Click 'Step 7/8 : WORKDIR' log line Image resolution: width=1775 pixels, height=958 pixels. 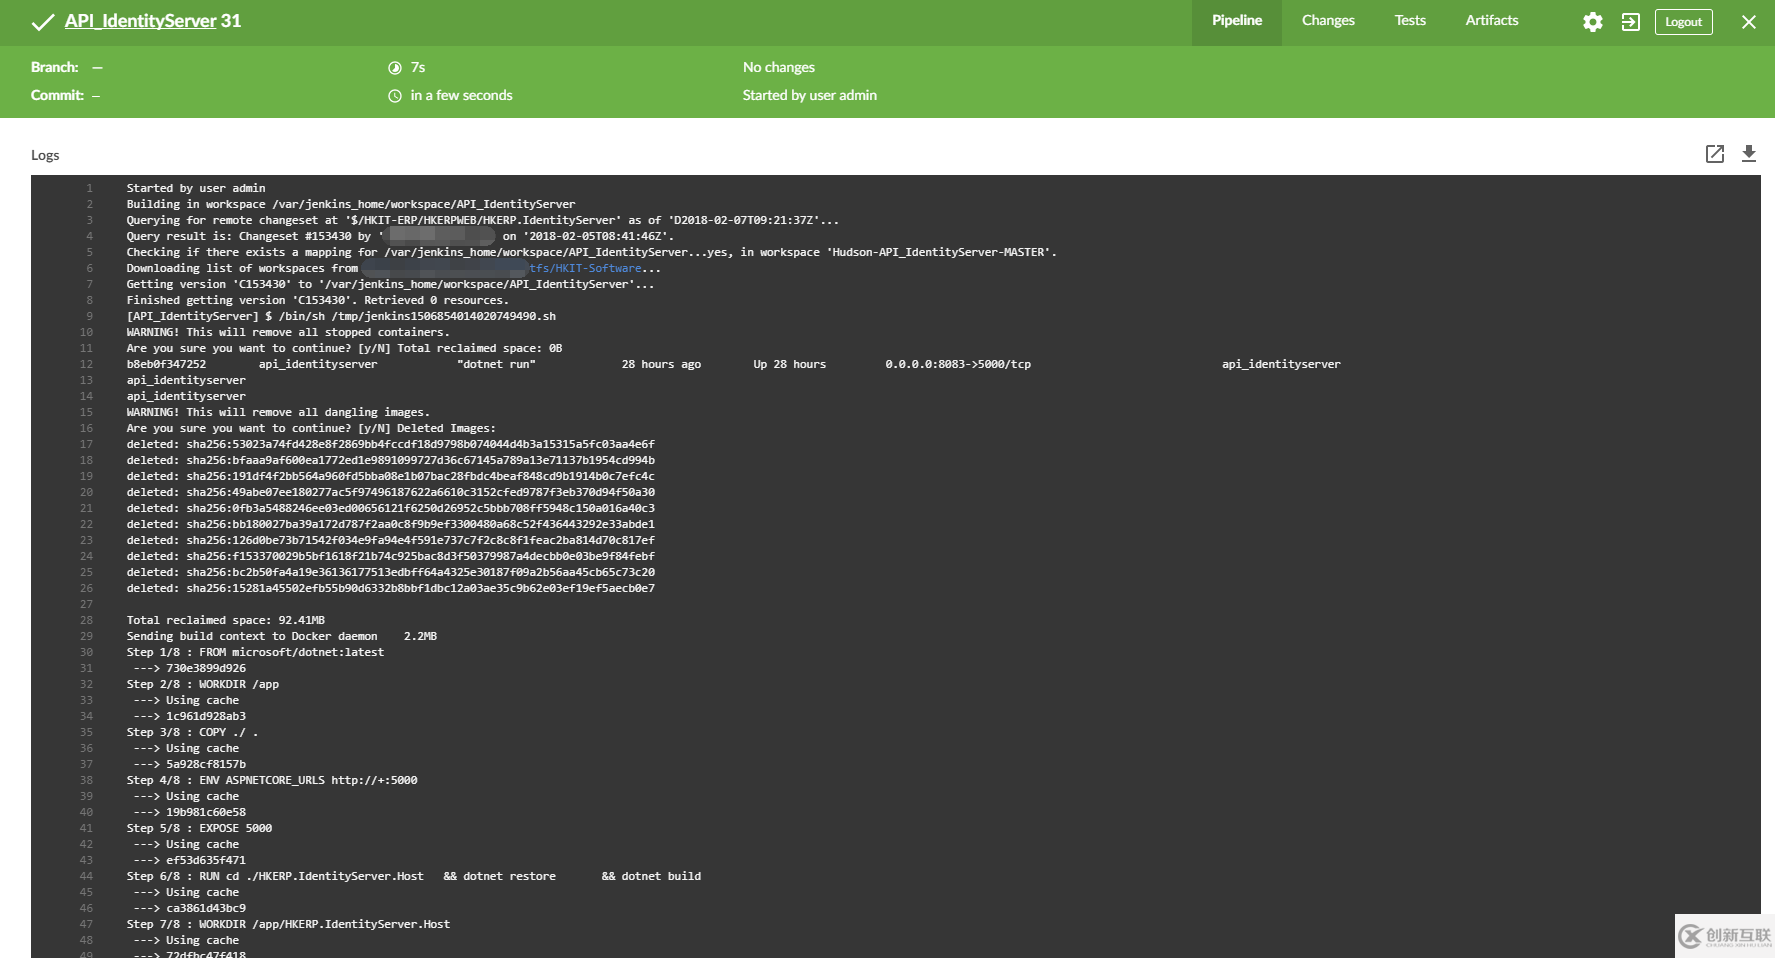click(x=288, y=924)
